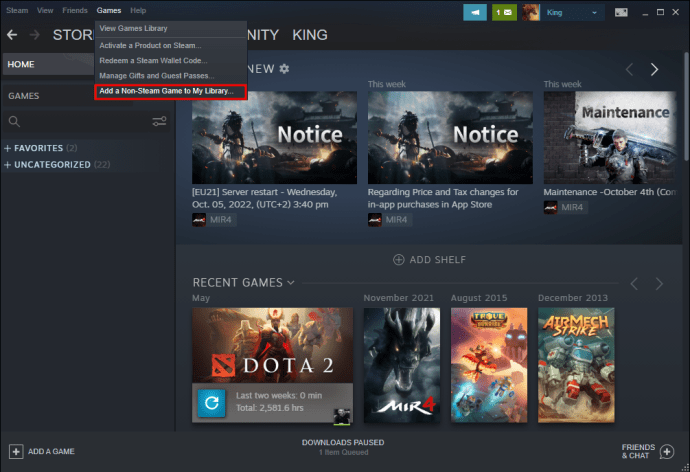Click the HOME library button
690x472 pixels.
(48, 64)
